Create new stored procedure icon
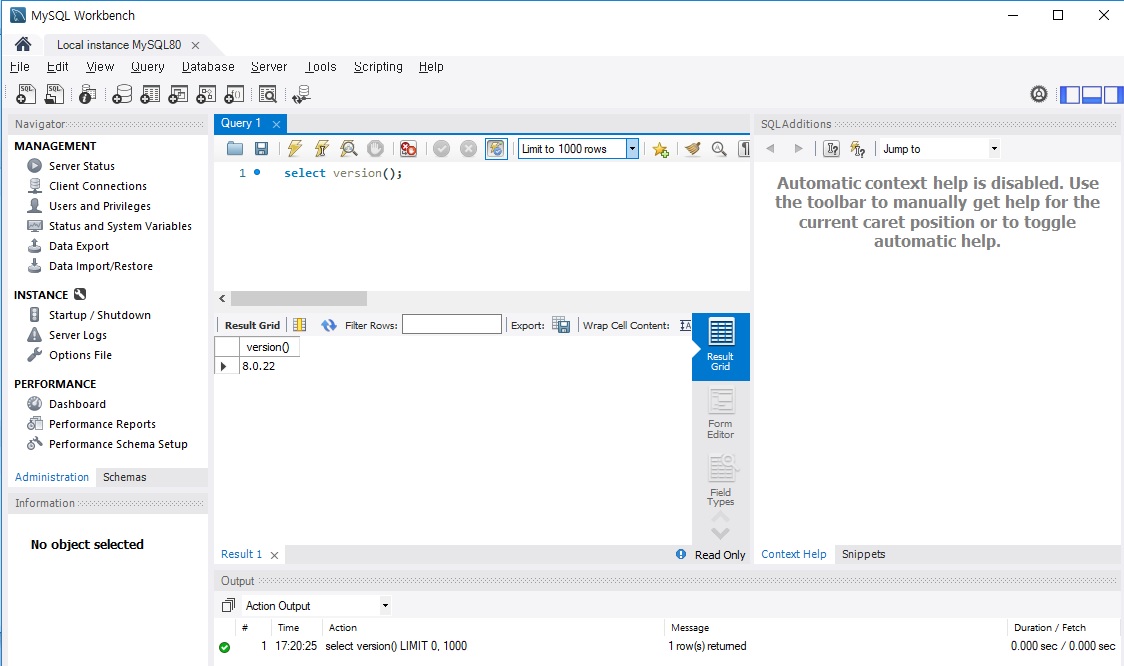 (206, 94)
